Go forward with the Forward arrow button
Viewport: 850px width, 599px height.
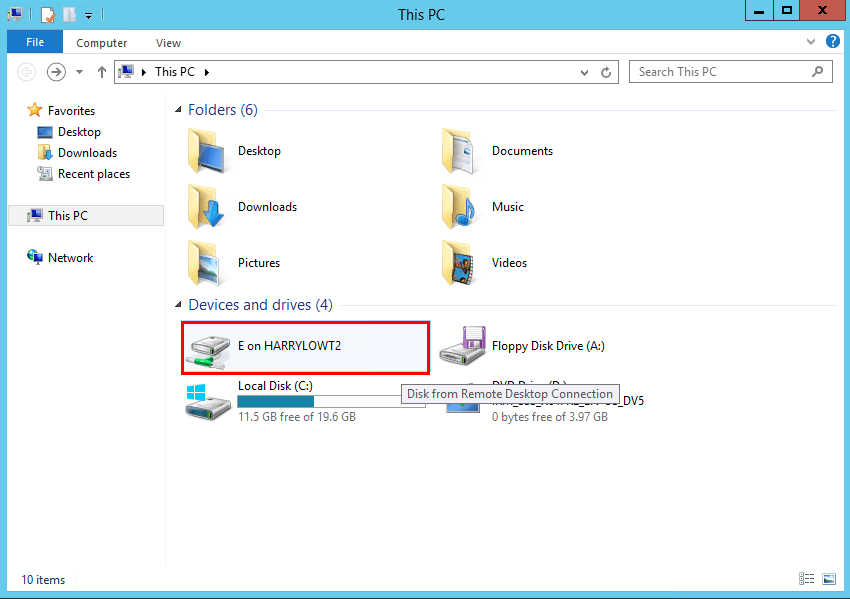click(56, 72)
